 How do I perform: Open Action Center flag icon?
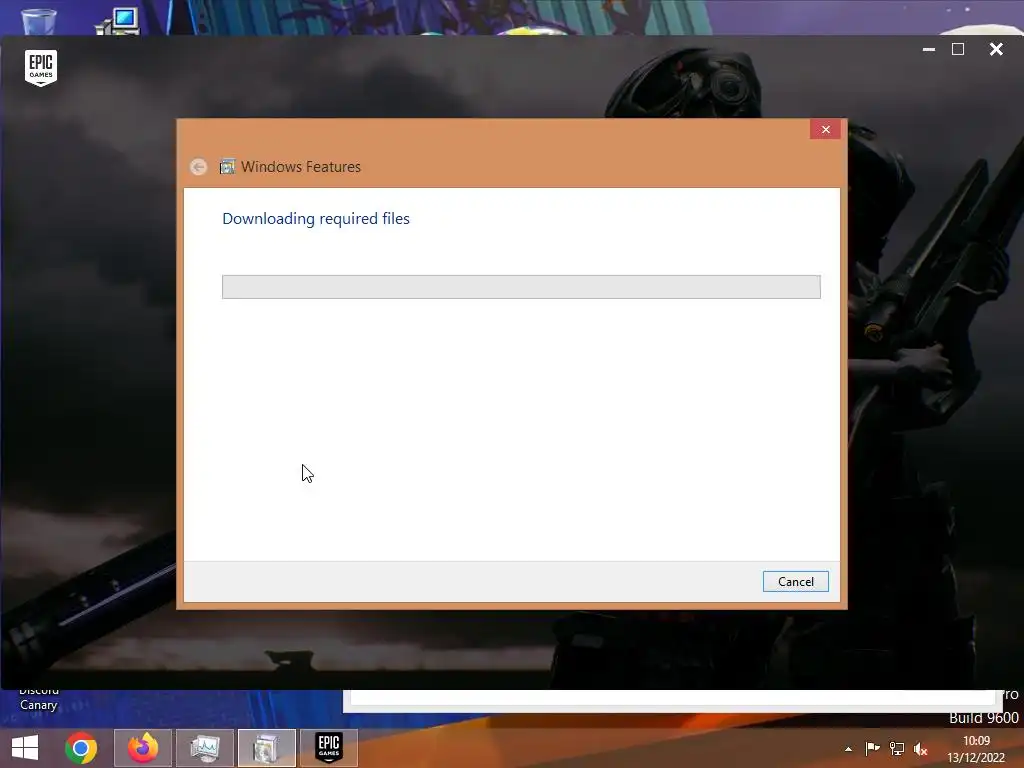(x=872, y=749)
